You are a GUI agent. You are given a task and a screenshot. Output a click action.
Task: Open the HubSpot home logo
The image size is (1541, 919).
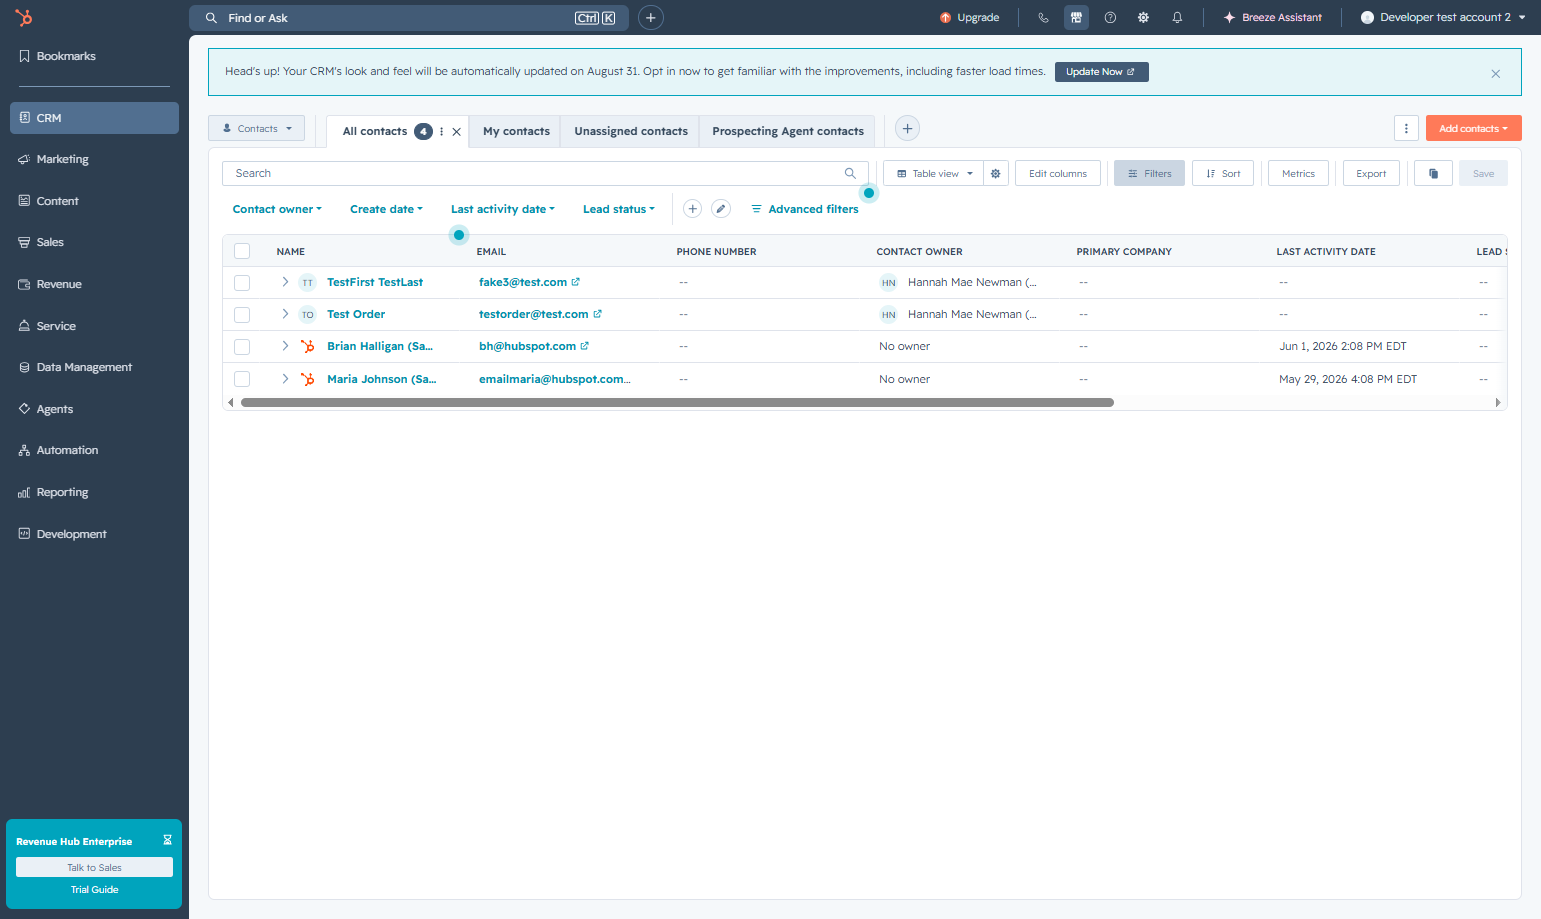(x=24, y=18)
